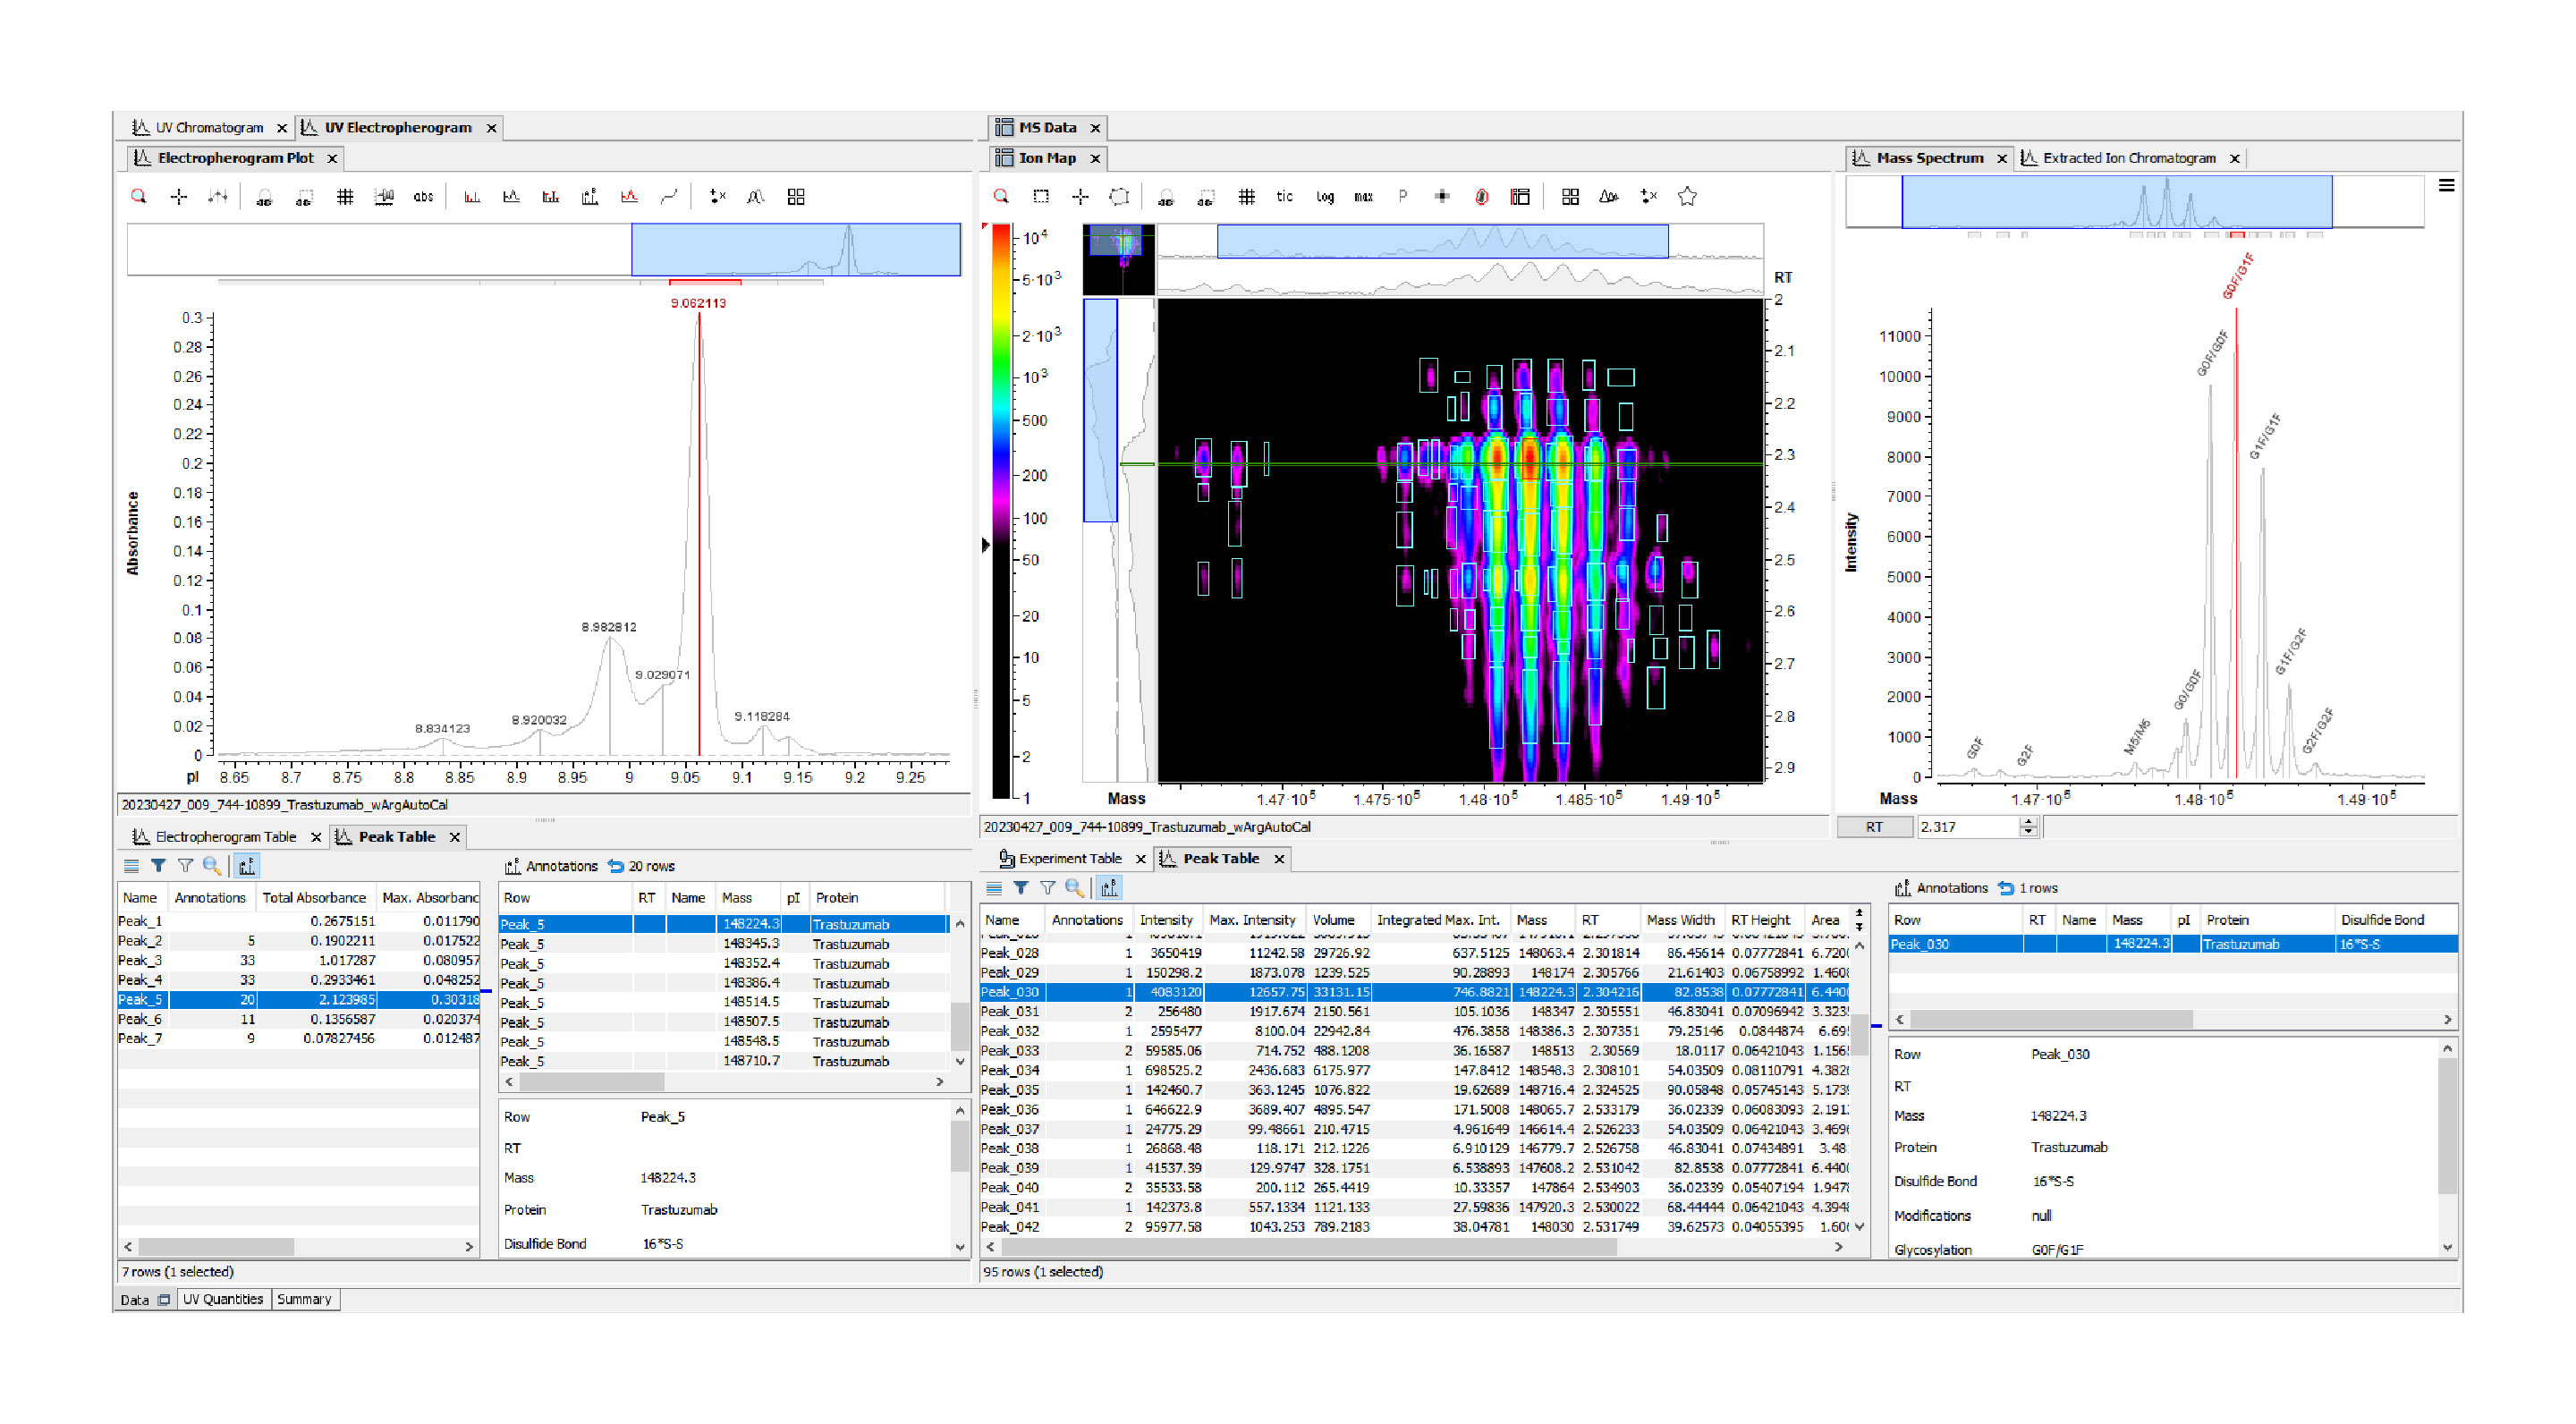The height and width of the screenshot is (1424, 2576).
Task: Switch to the UV Quantities bottom tab
Action: (x=223, y=1299)
